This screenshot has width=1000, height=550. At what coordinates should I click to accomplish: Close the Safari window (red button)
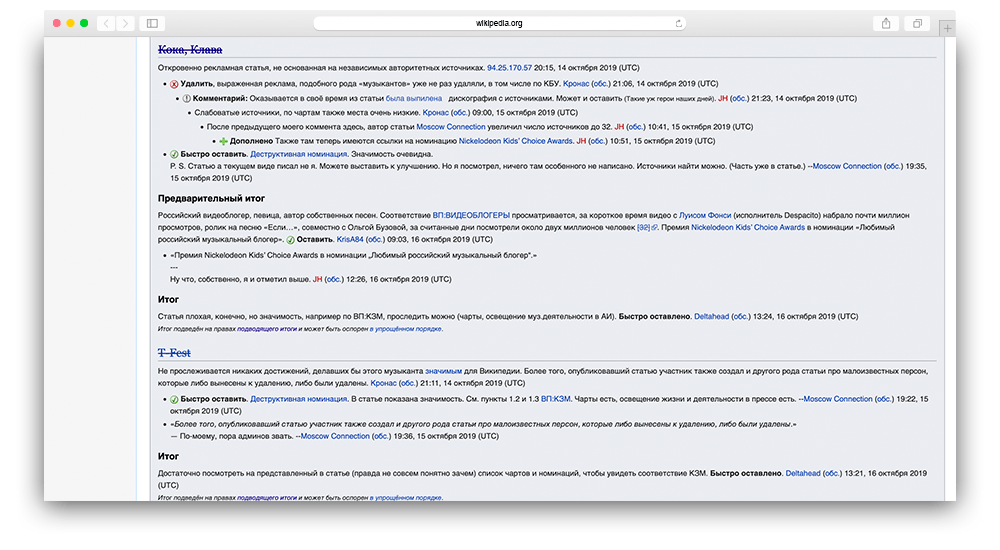[x=57, y=24]
